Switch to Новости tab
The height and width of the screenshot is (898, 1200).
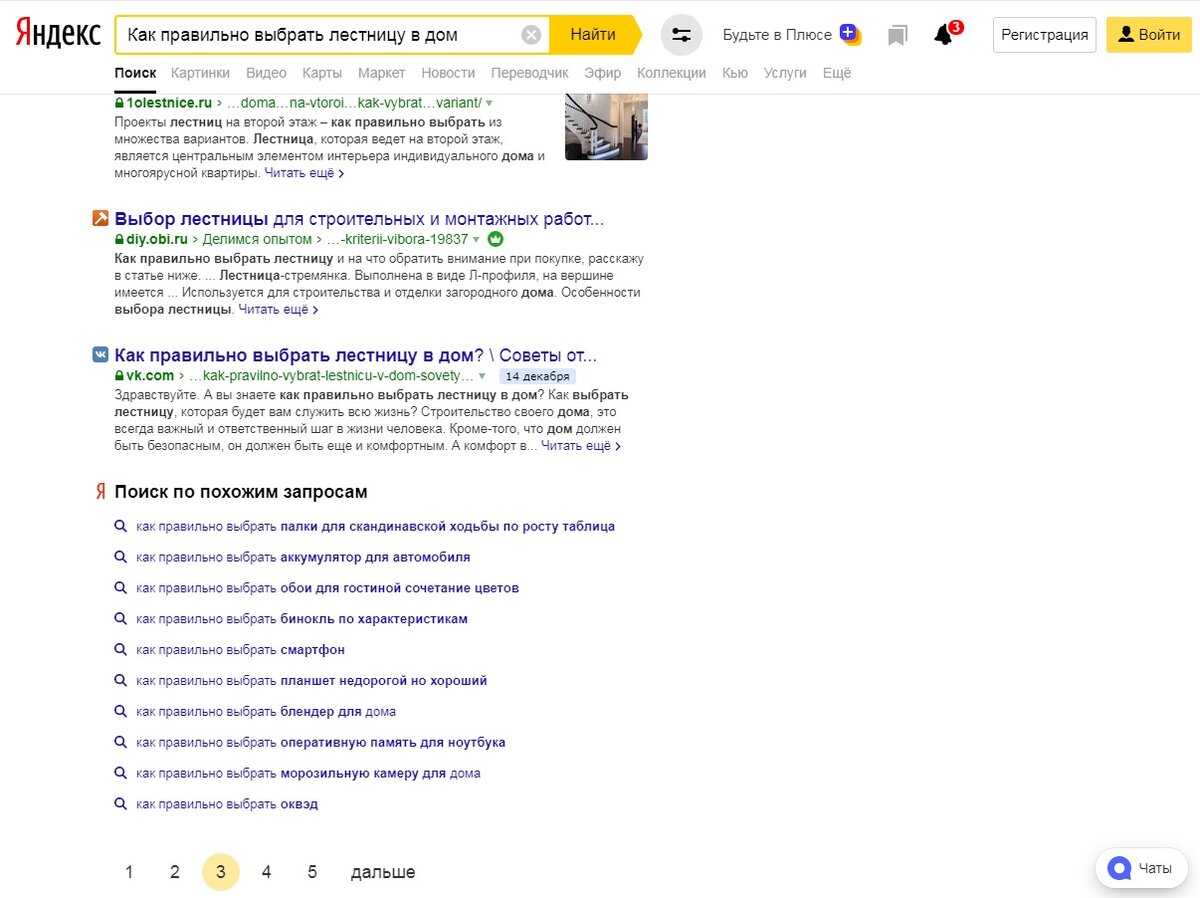[448, 73]
